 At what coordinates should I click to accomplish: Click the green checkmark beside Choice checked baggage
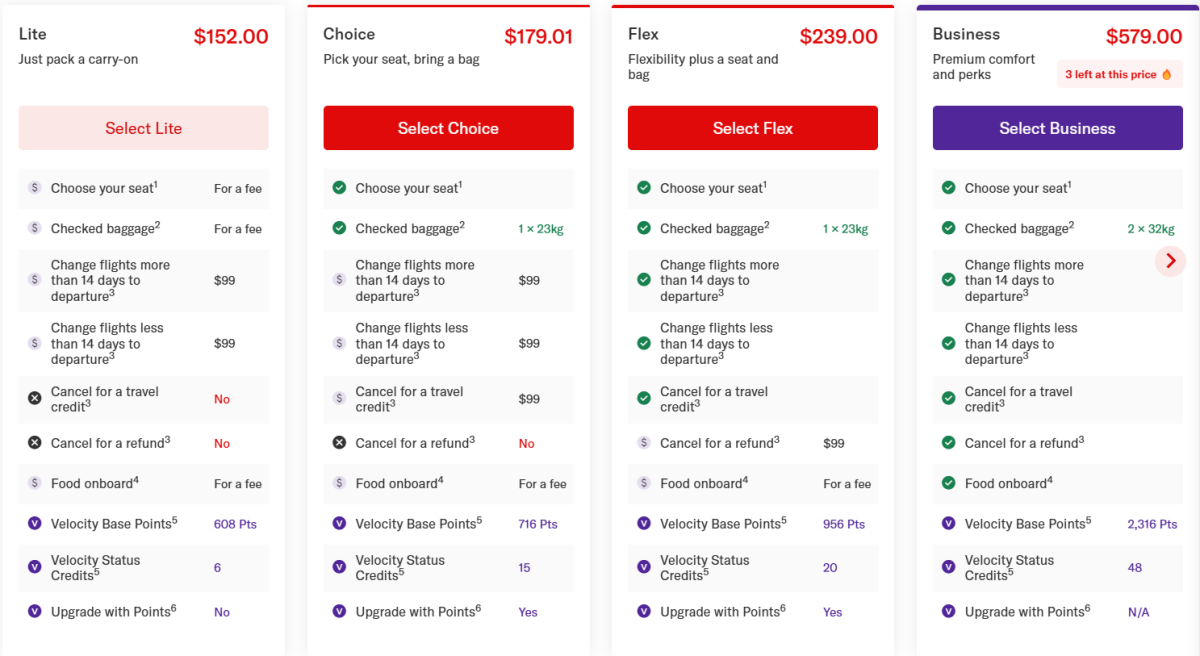340,228
